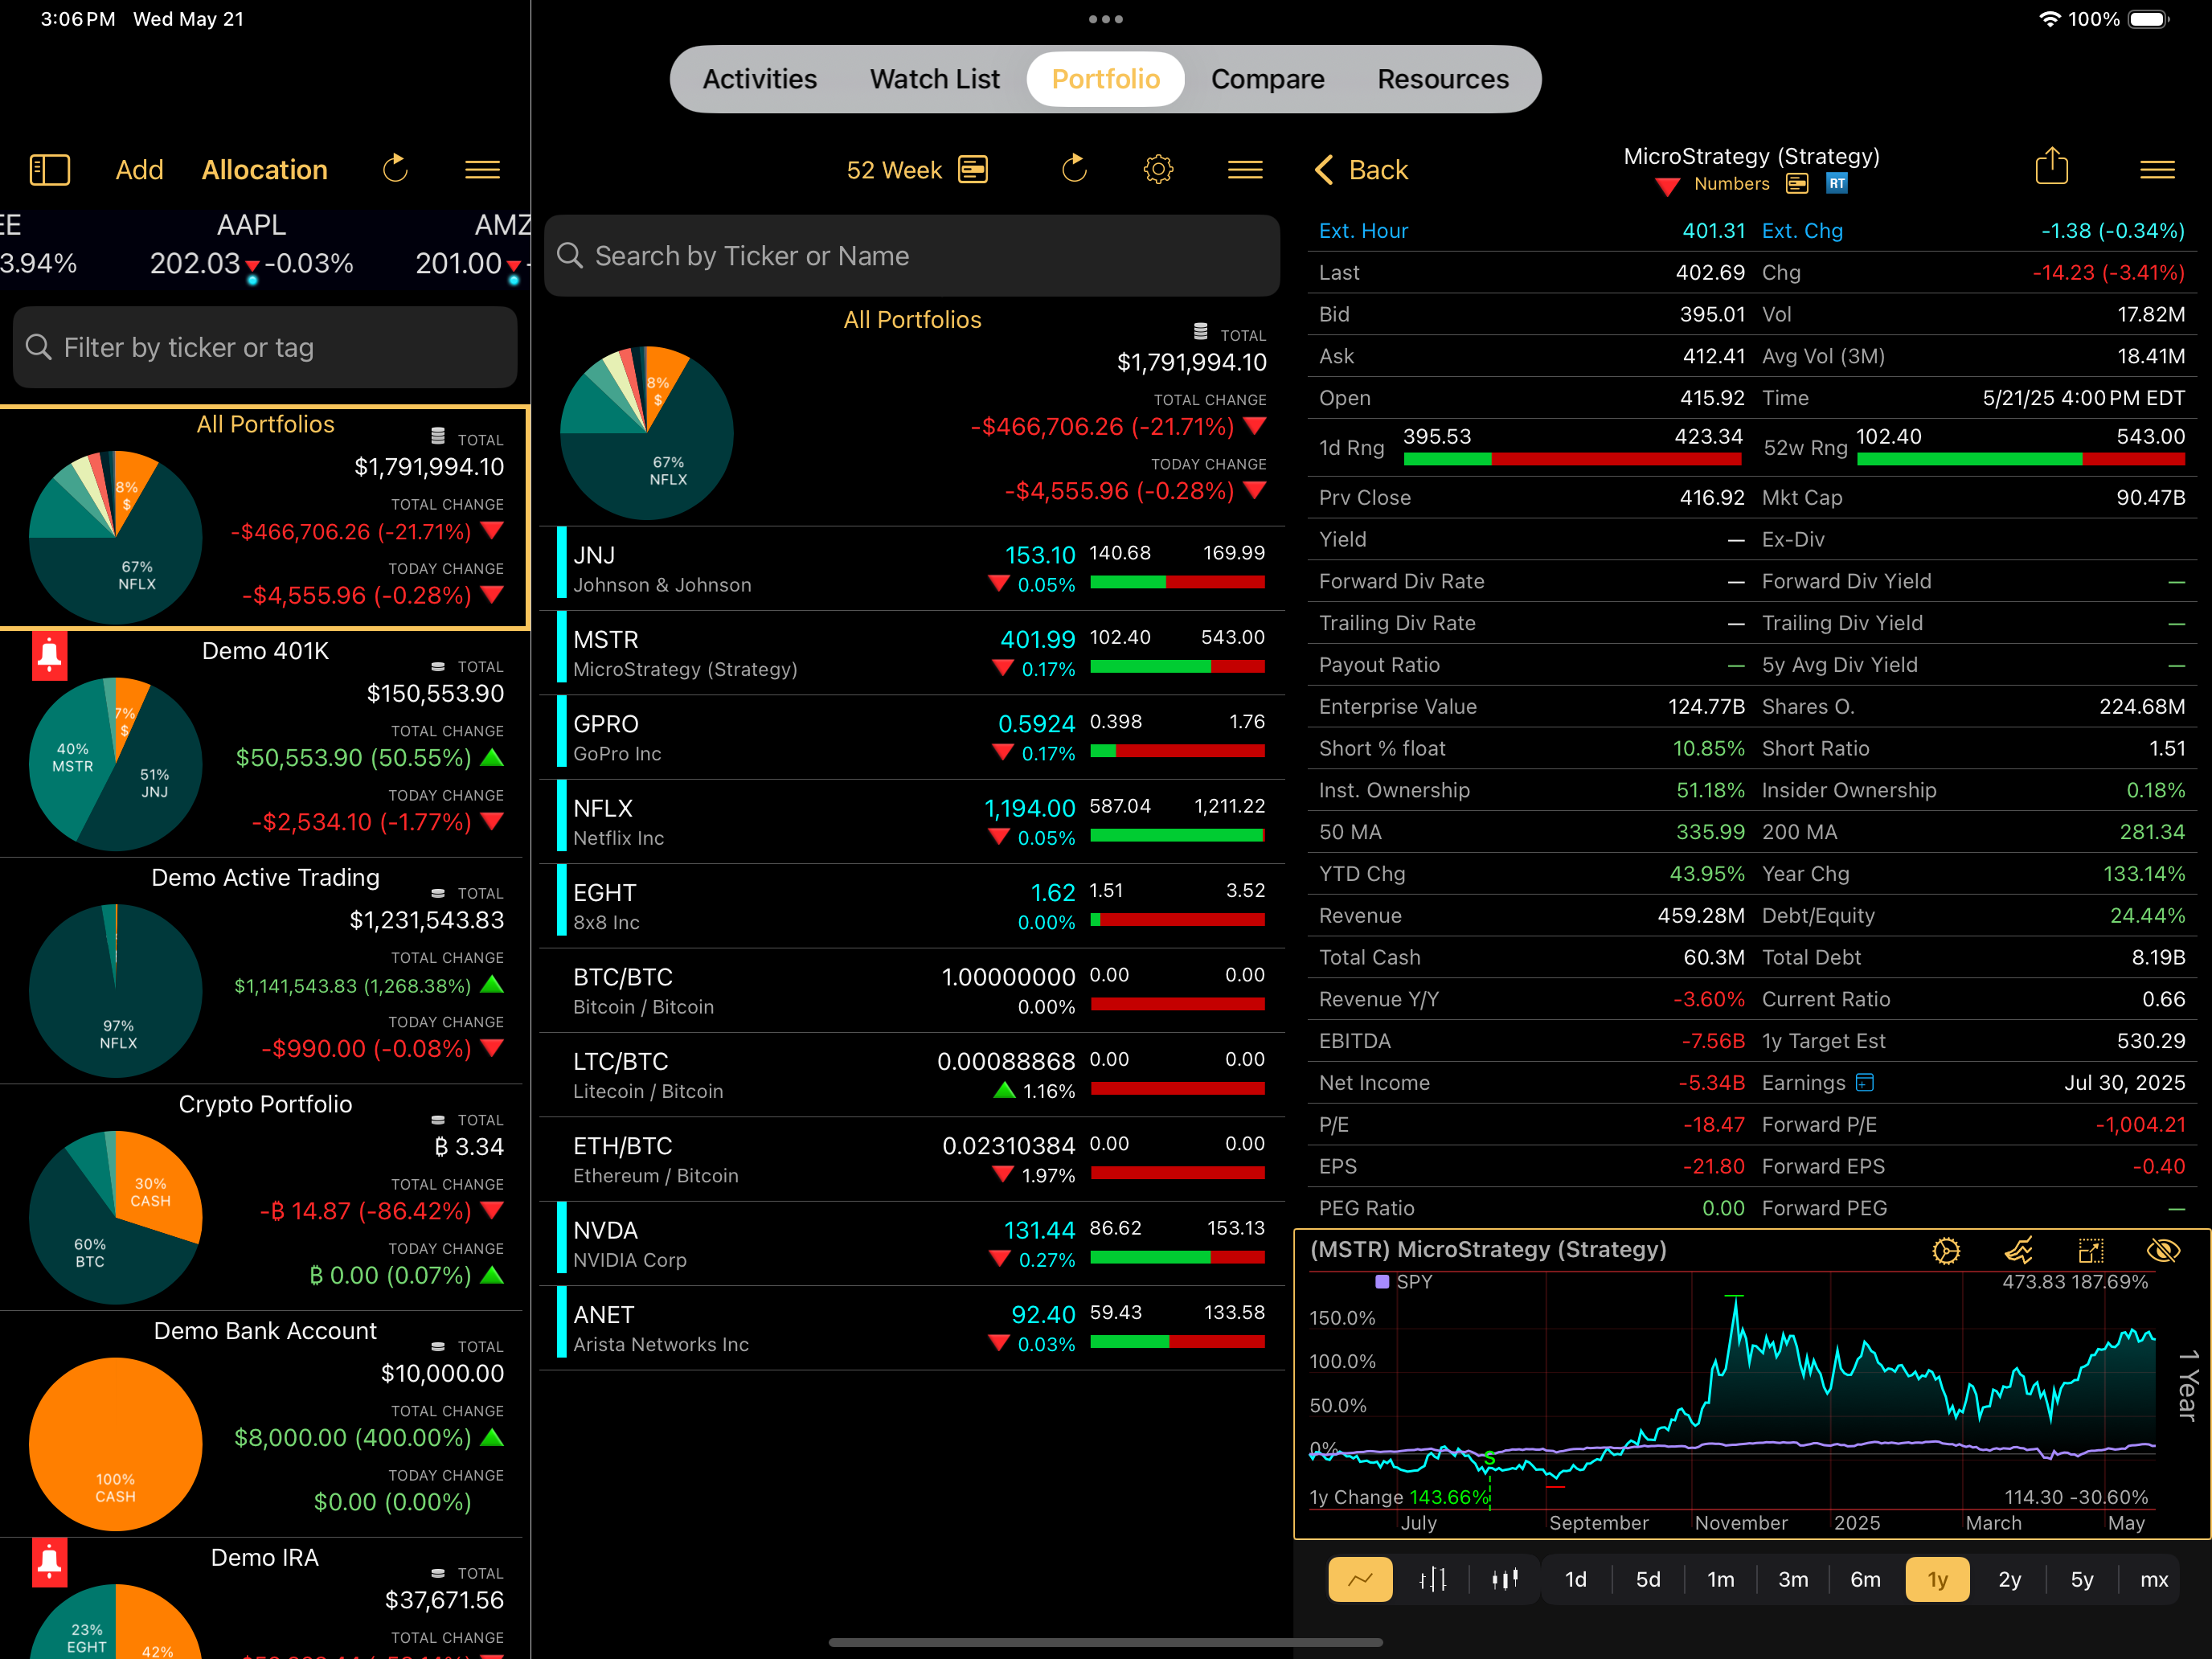Screen dimensions: 2212x1659
Task: Tap the AAPL ticker in scrolling tape
Action: (251, 245)
